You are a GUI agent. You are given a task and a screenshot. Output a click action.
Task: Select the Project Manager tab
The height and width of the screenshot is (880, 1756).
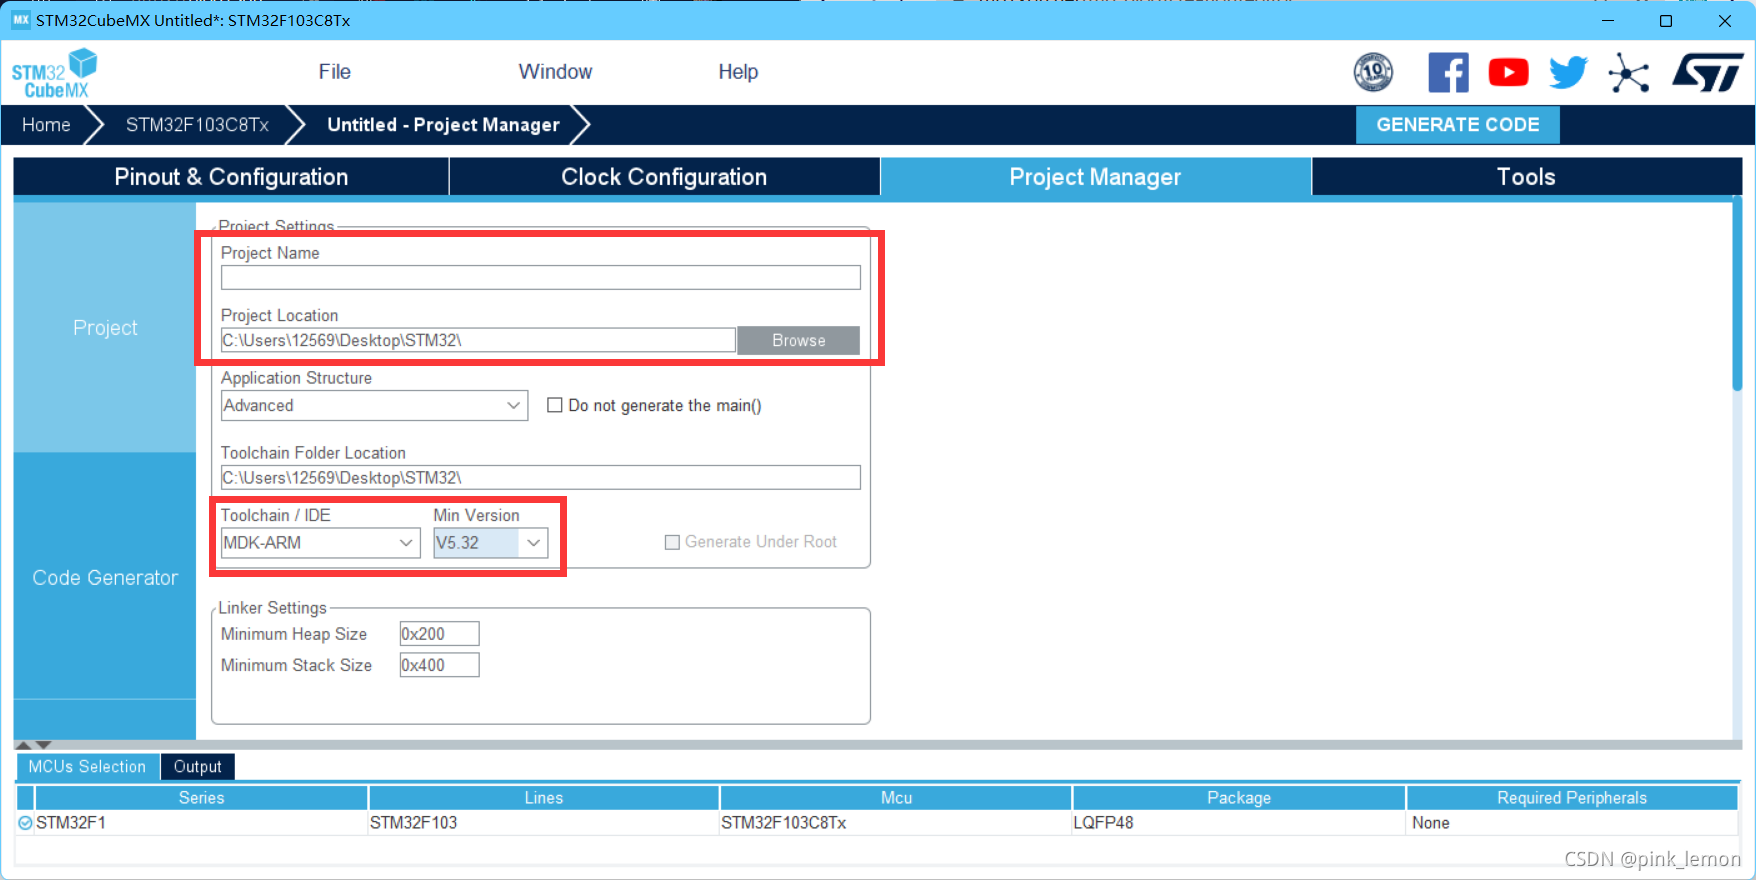[1095, 177]
